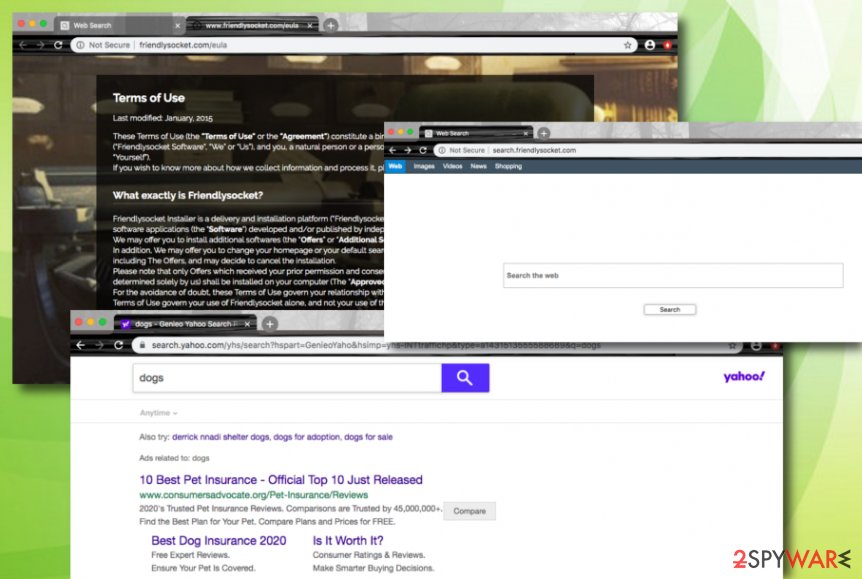Switch to News search category

[x=478, y=166]
